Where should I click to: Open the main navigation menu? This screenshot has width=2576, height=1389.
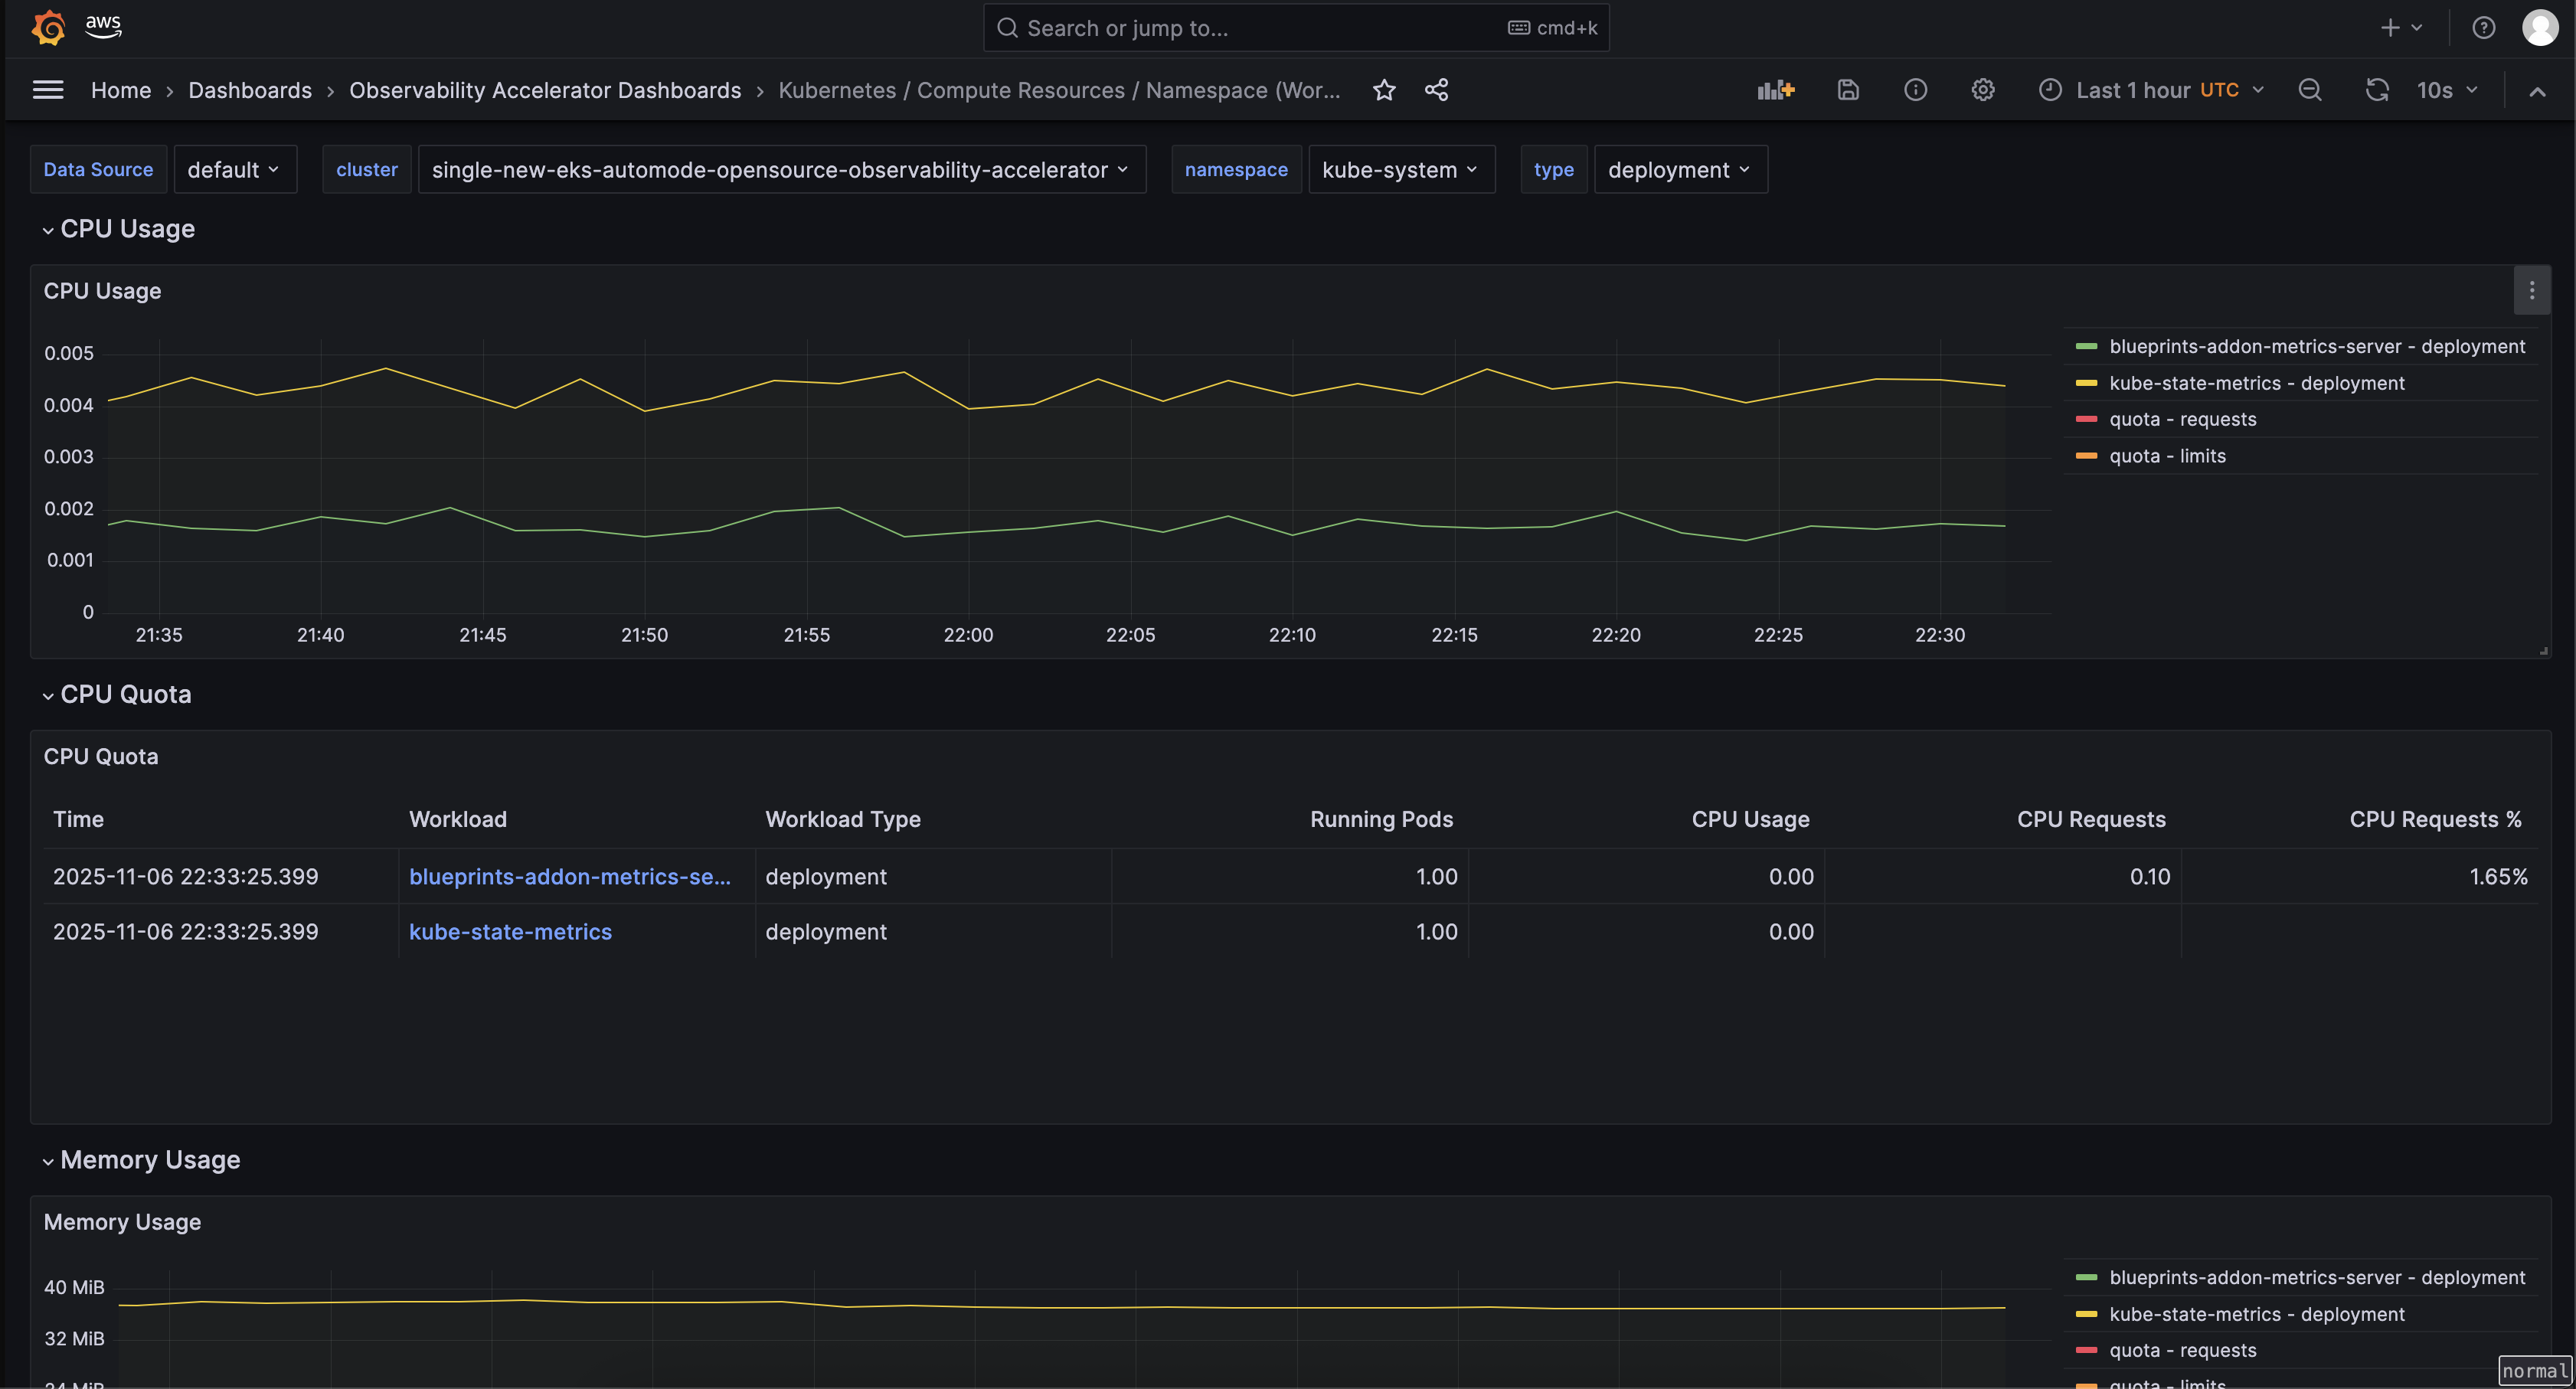click(x=47, y=89)
